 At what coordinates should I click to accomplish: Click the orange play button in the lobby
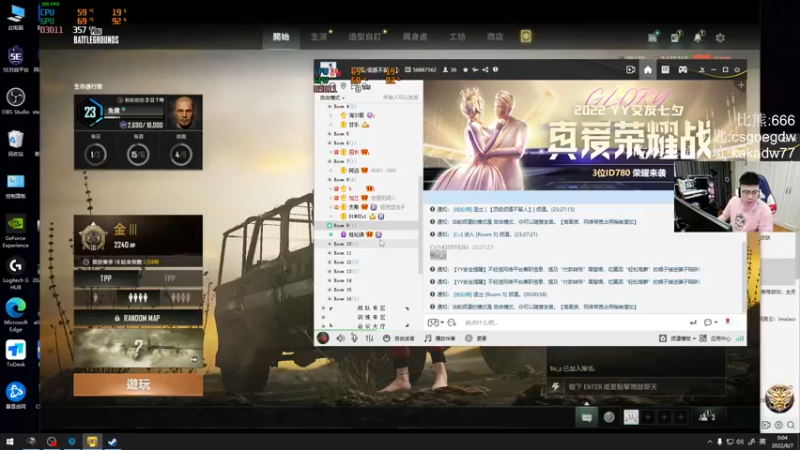(x=138, y=384)
